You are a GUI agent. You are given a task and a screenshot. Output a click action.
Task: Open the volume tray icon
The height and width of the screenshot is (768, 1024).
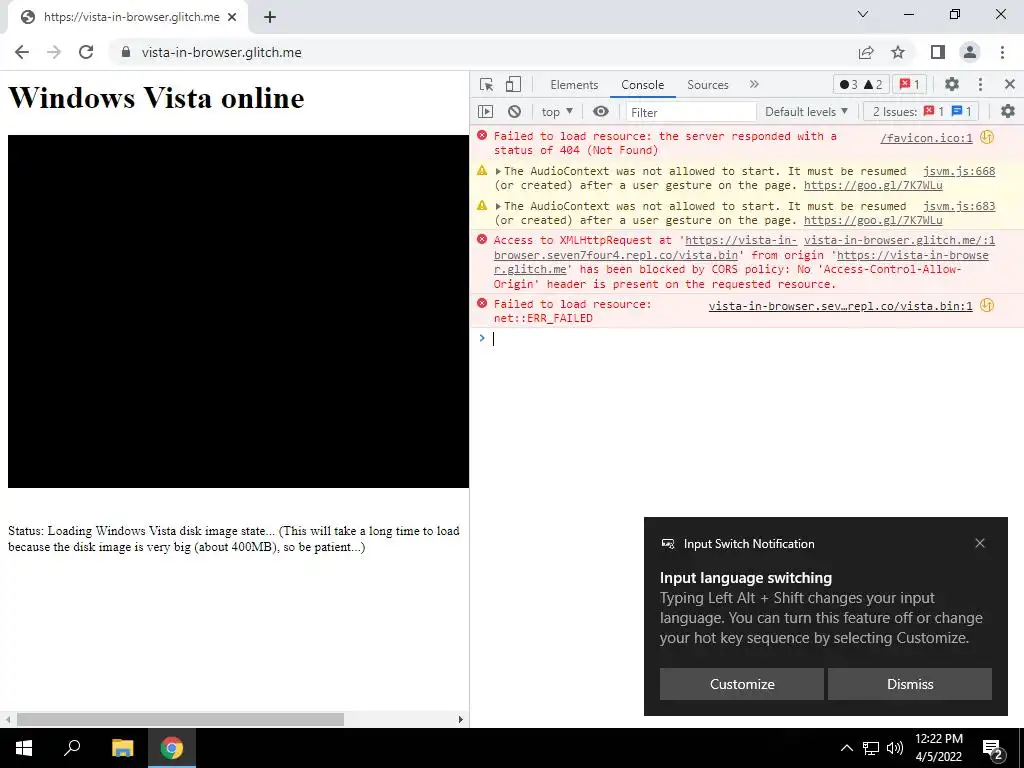click(895, 748)
